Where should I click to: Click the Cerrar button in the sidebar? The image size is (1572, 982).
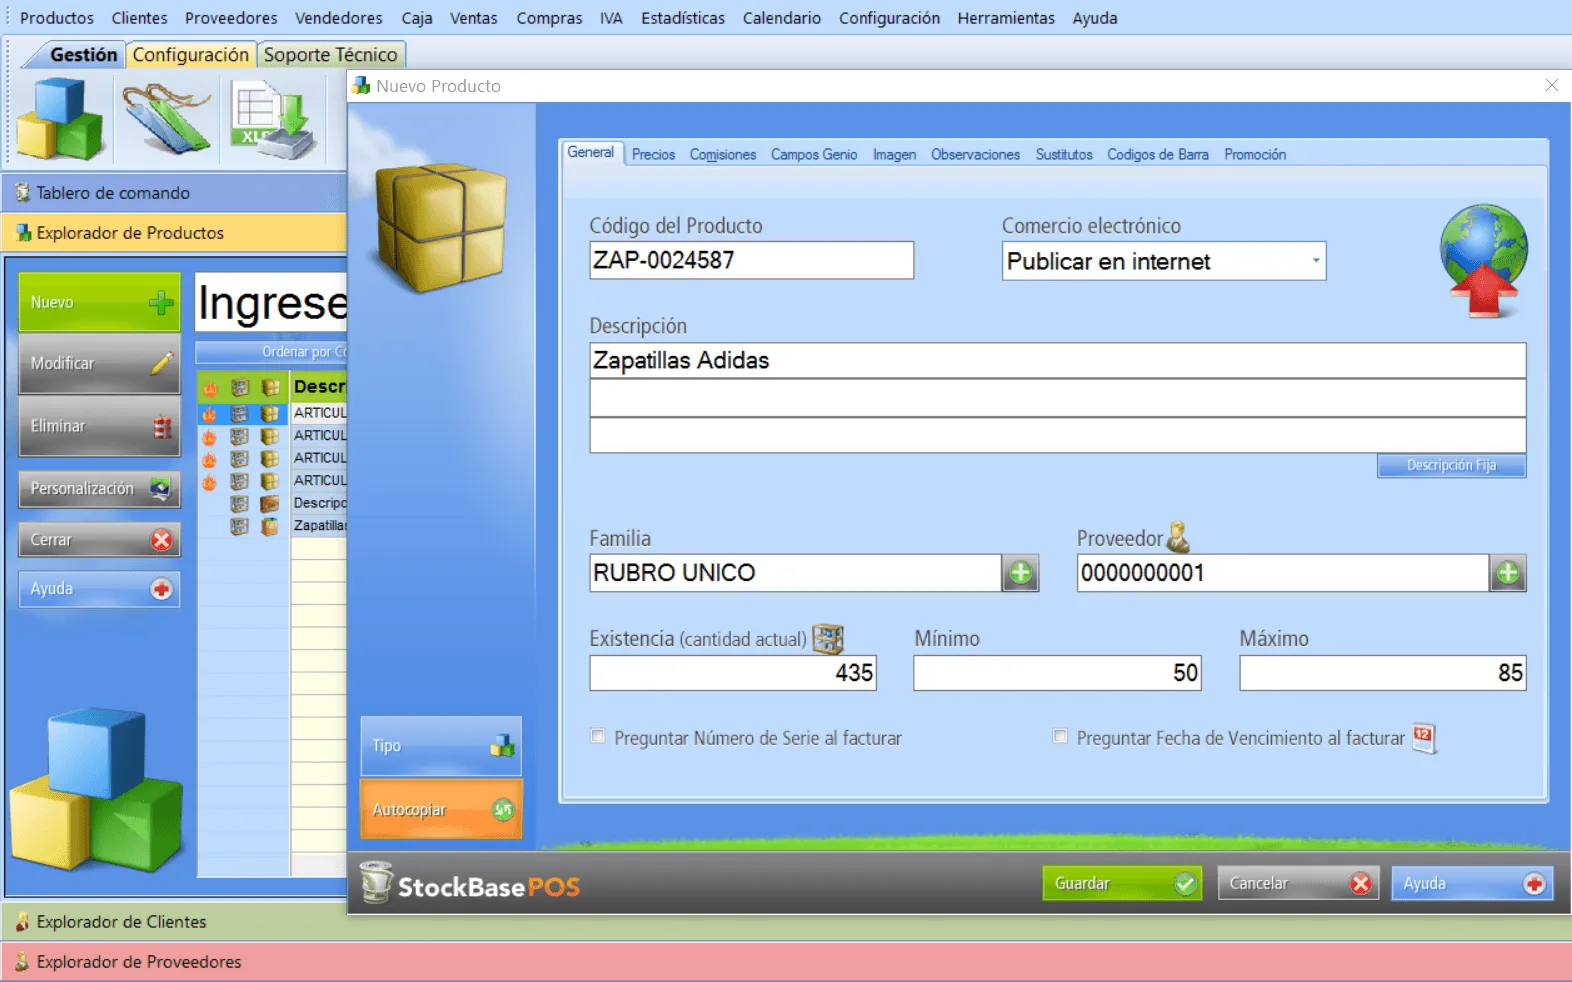[x=99, y=540]
